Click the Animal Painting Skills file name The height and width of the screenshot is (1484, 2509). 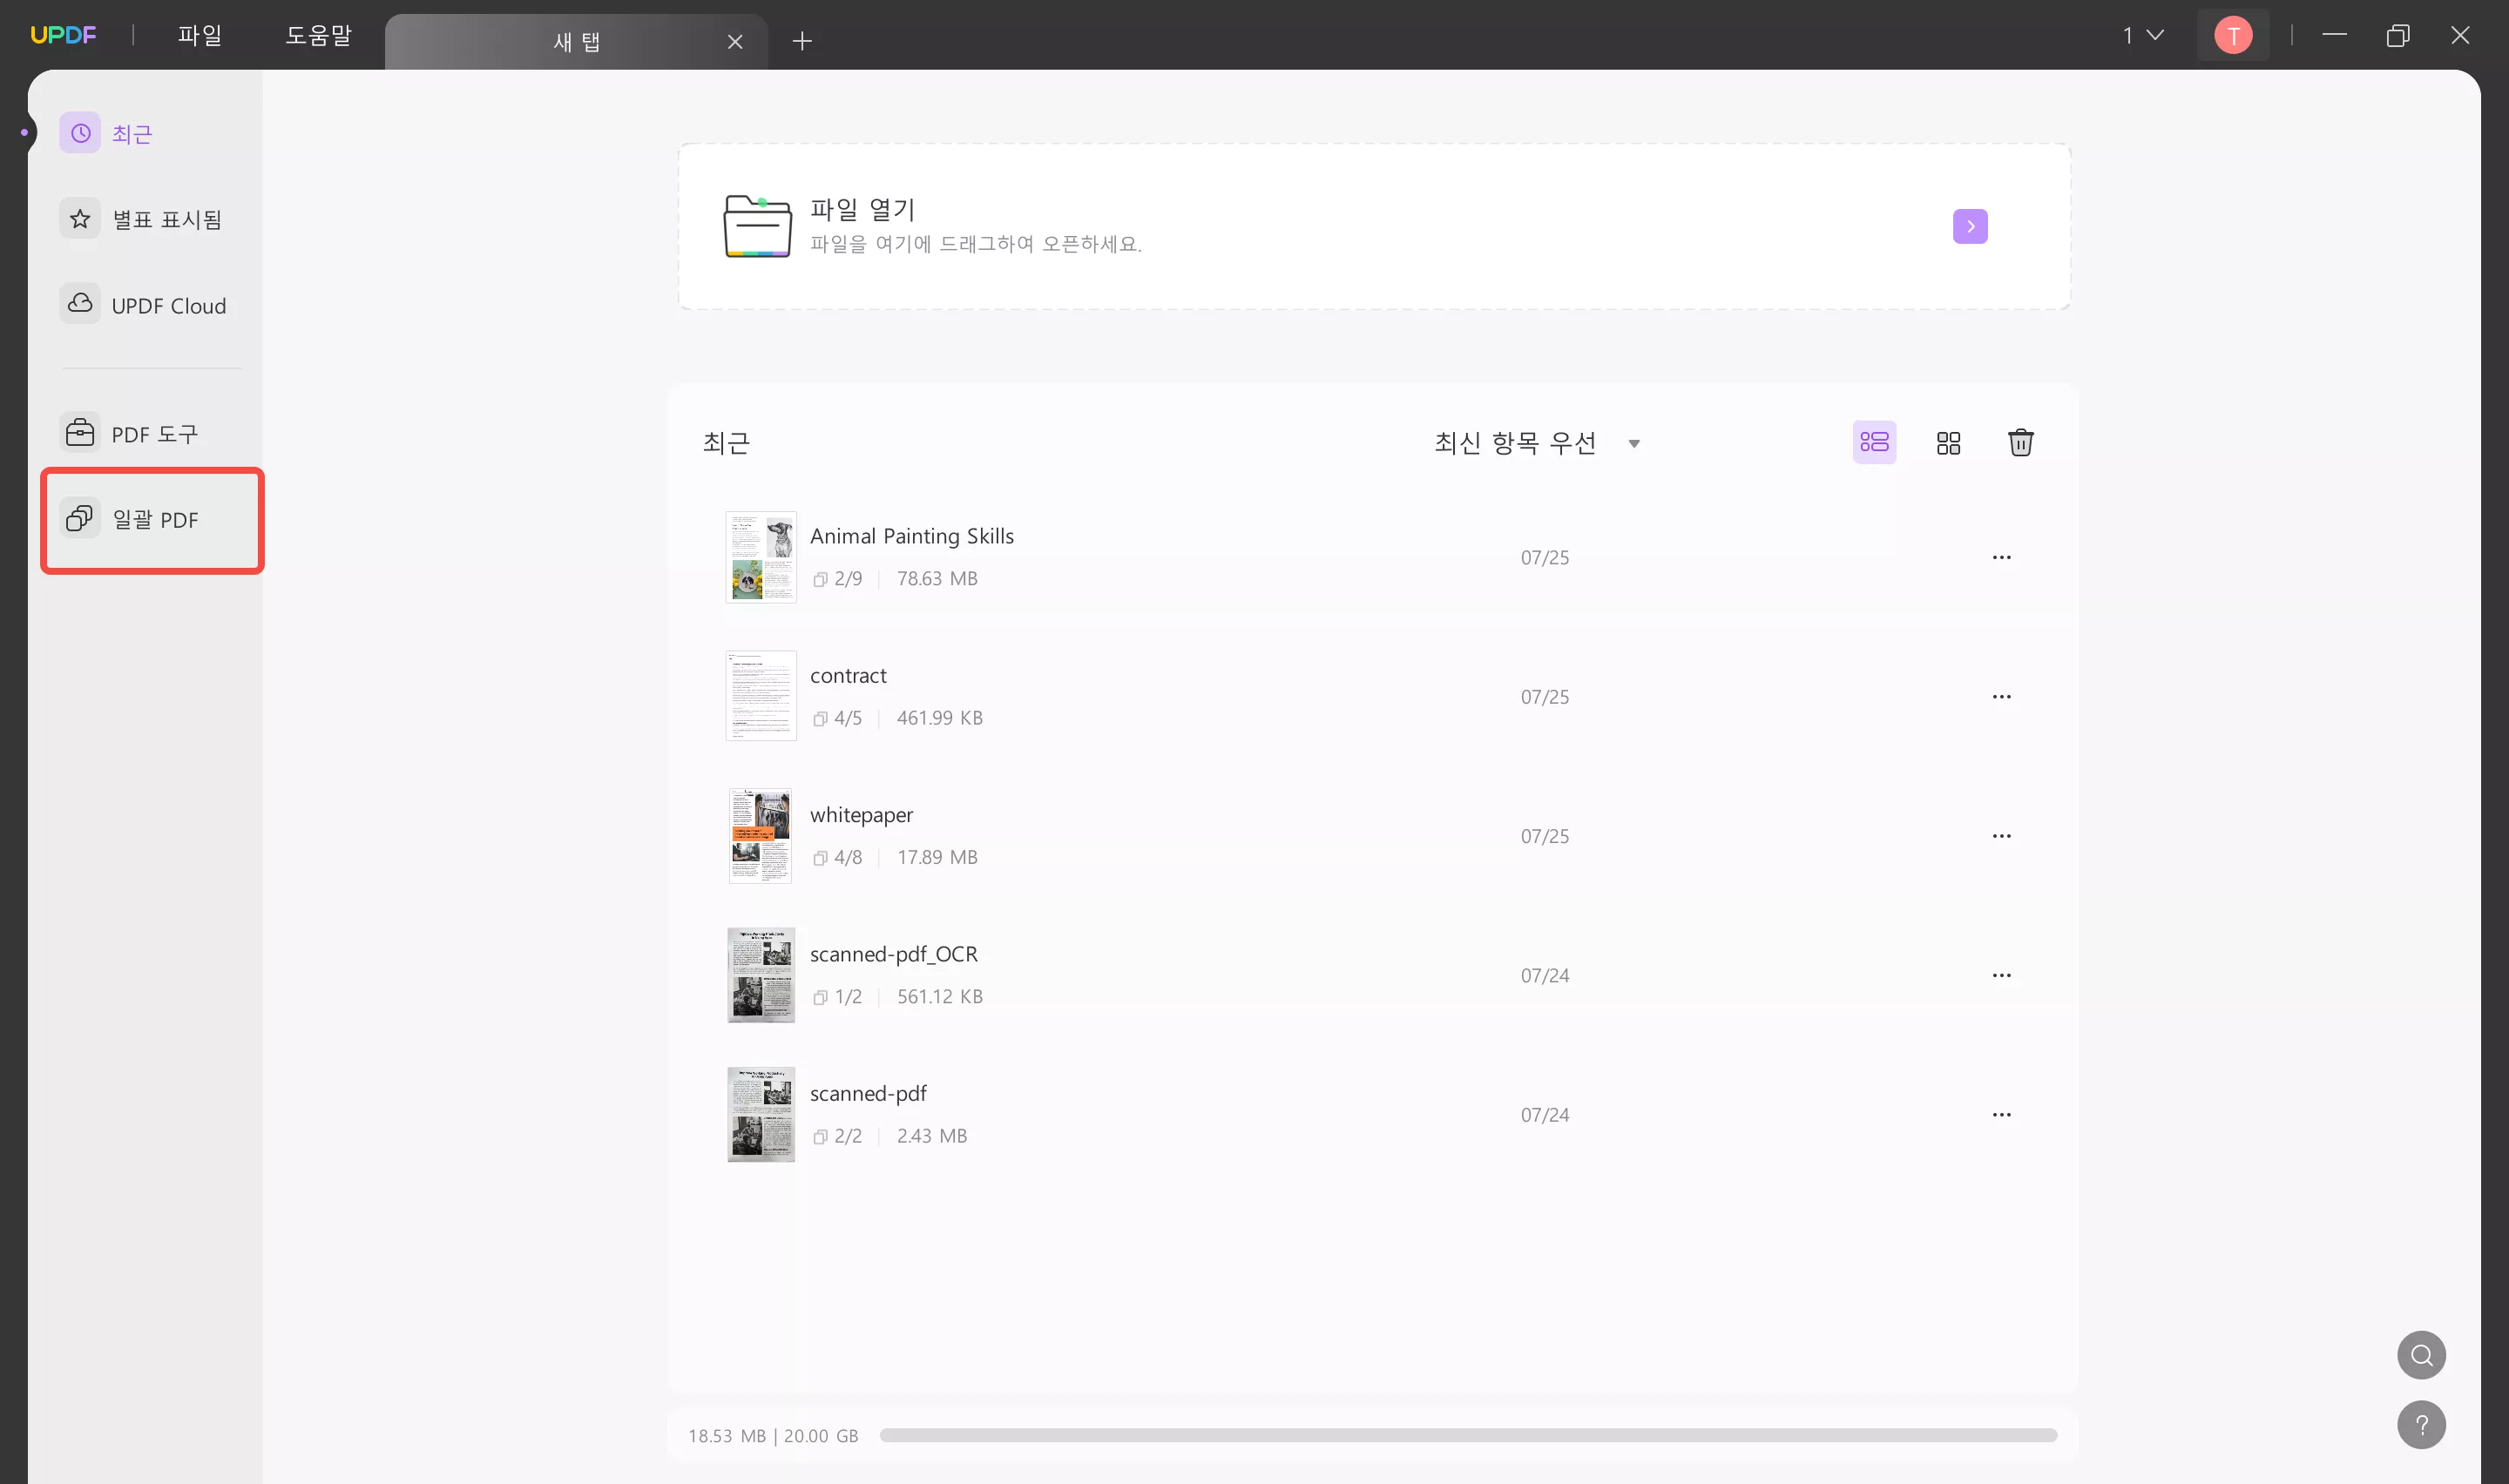911,536
